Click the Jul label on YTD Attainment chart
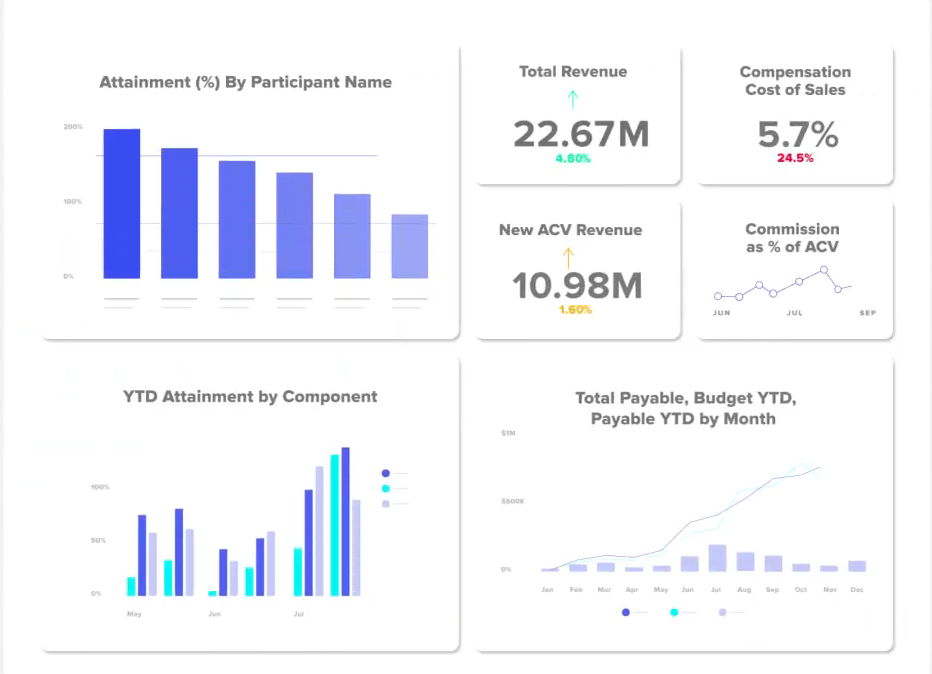 299,614
